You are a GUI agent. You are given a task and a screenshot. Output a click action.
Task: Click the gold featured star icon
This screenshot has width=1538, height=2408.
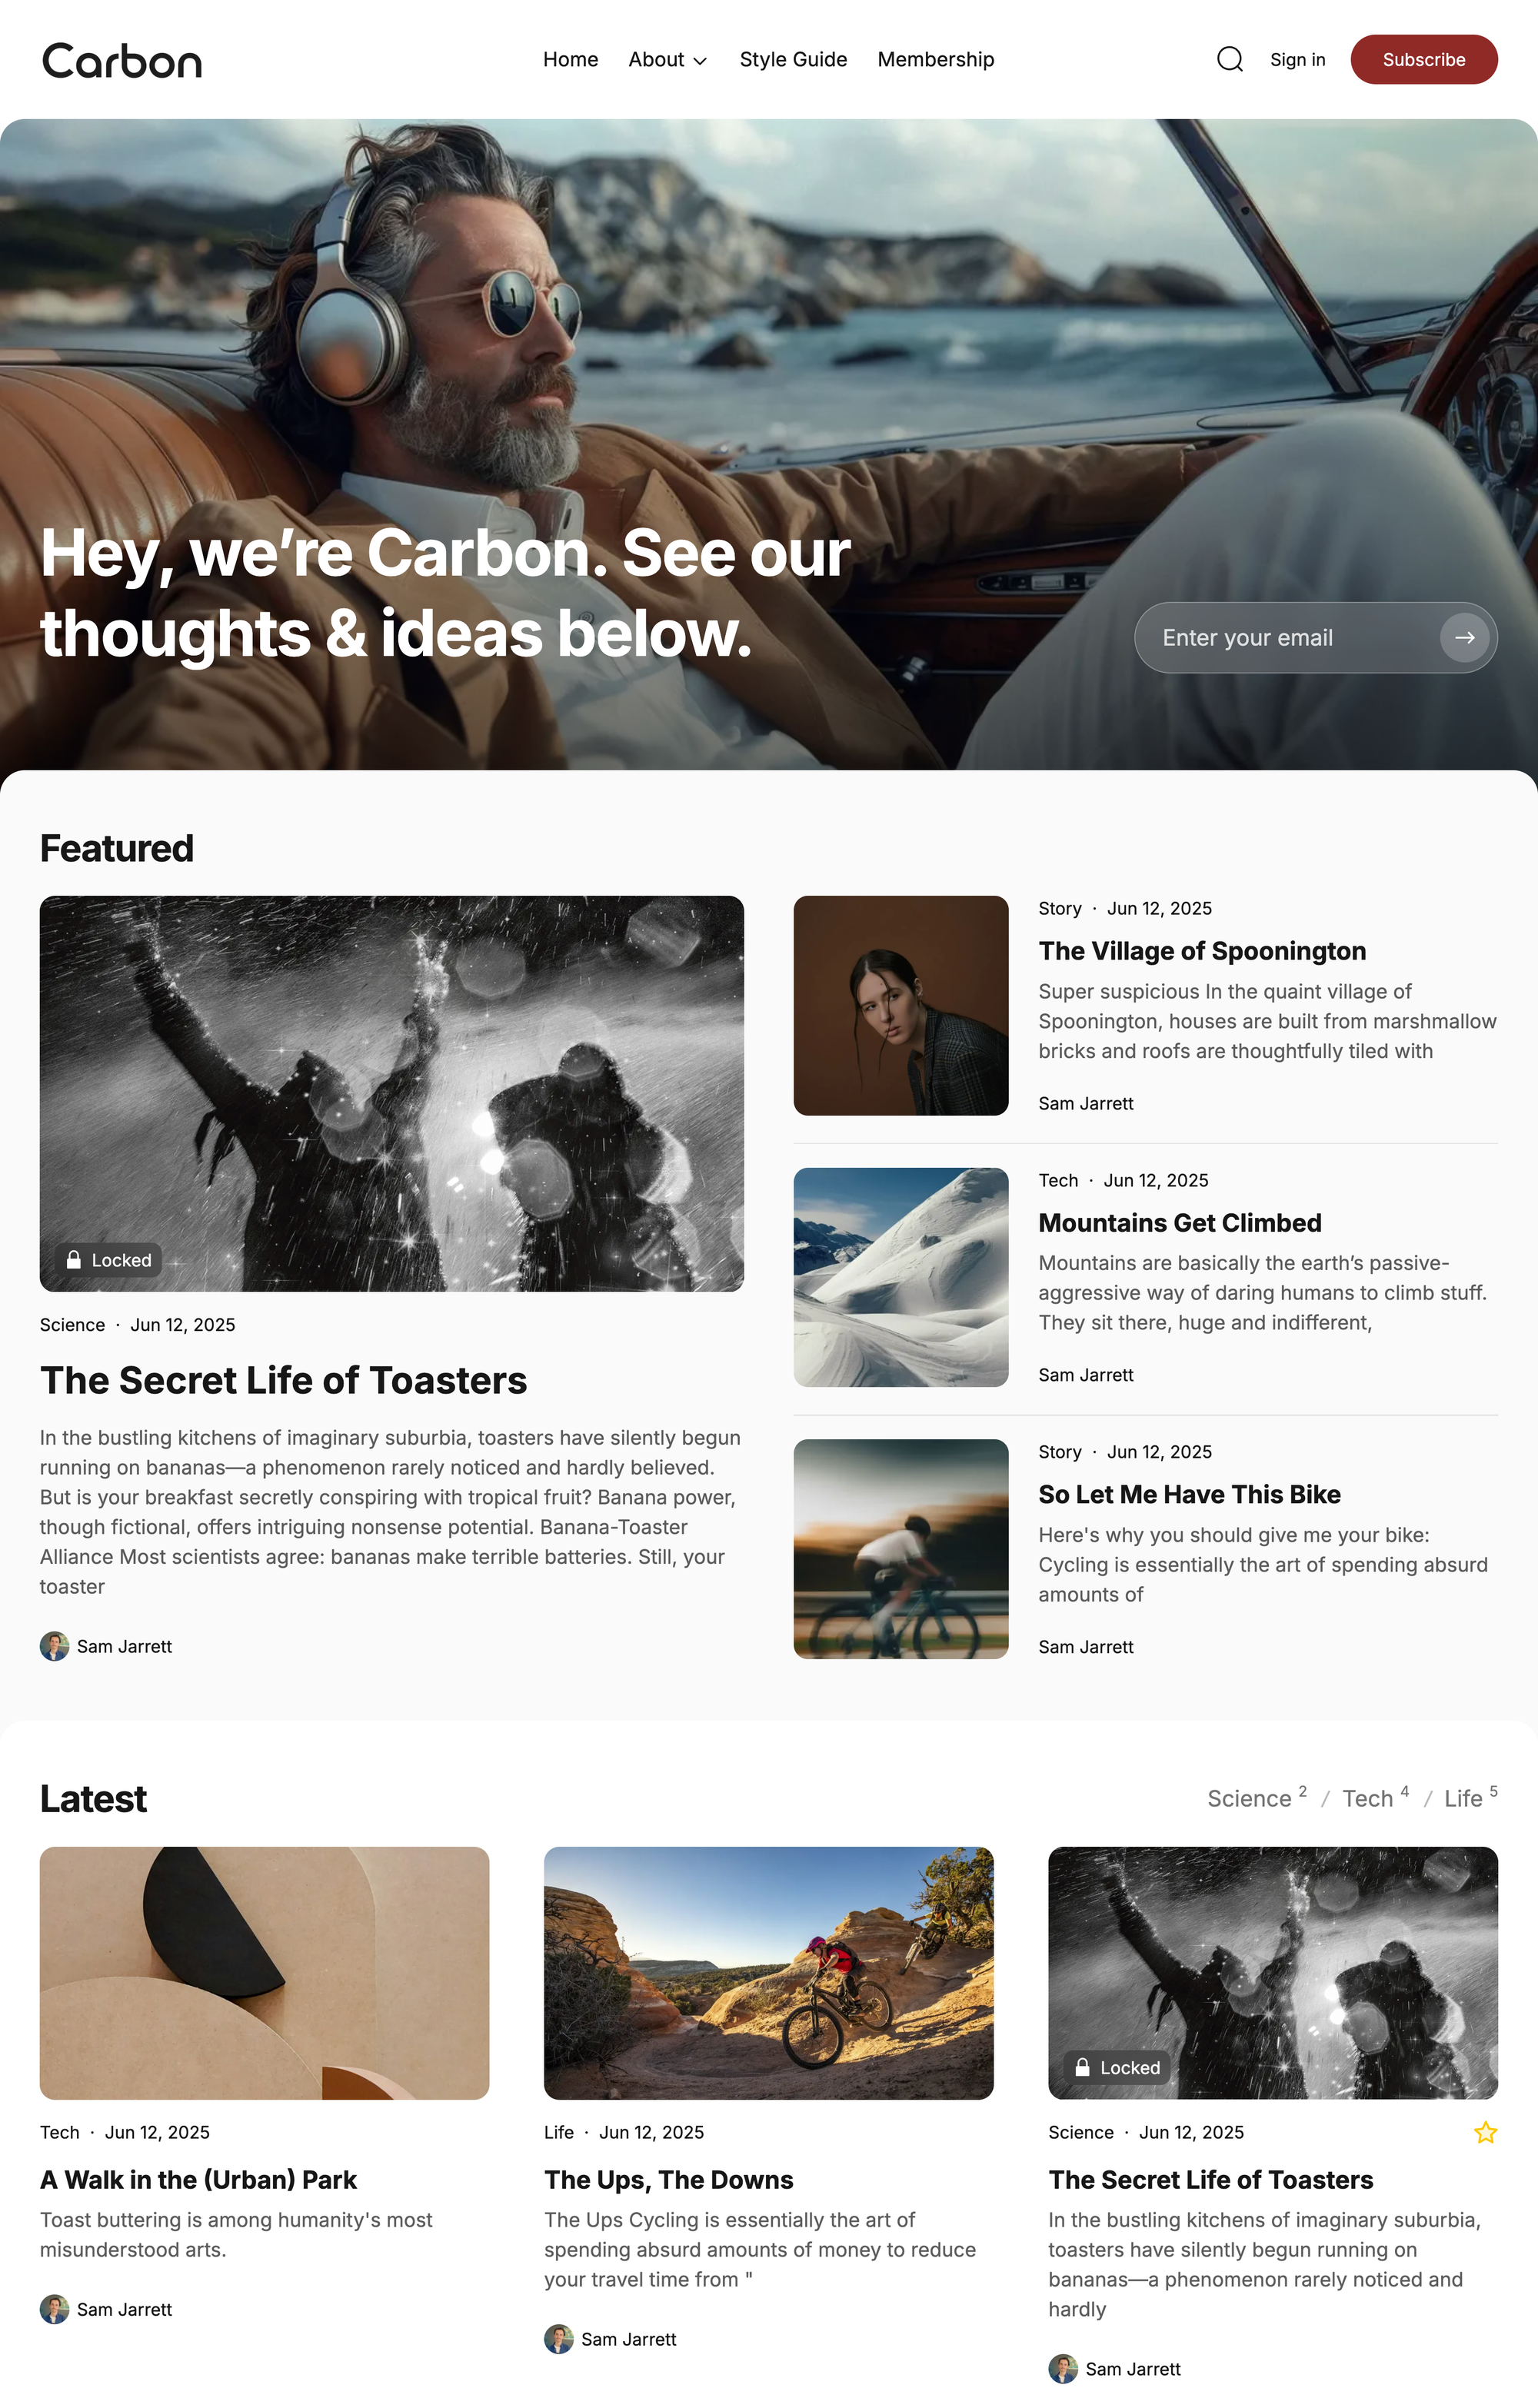pyautogui.click(x=1485, y=2132)
